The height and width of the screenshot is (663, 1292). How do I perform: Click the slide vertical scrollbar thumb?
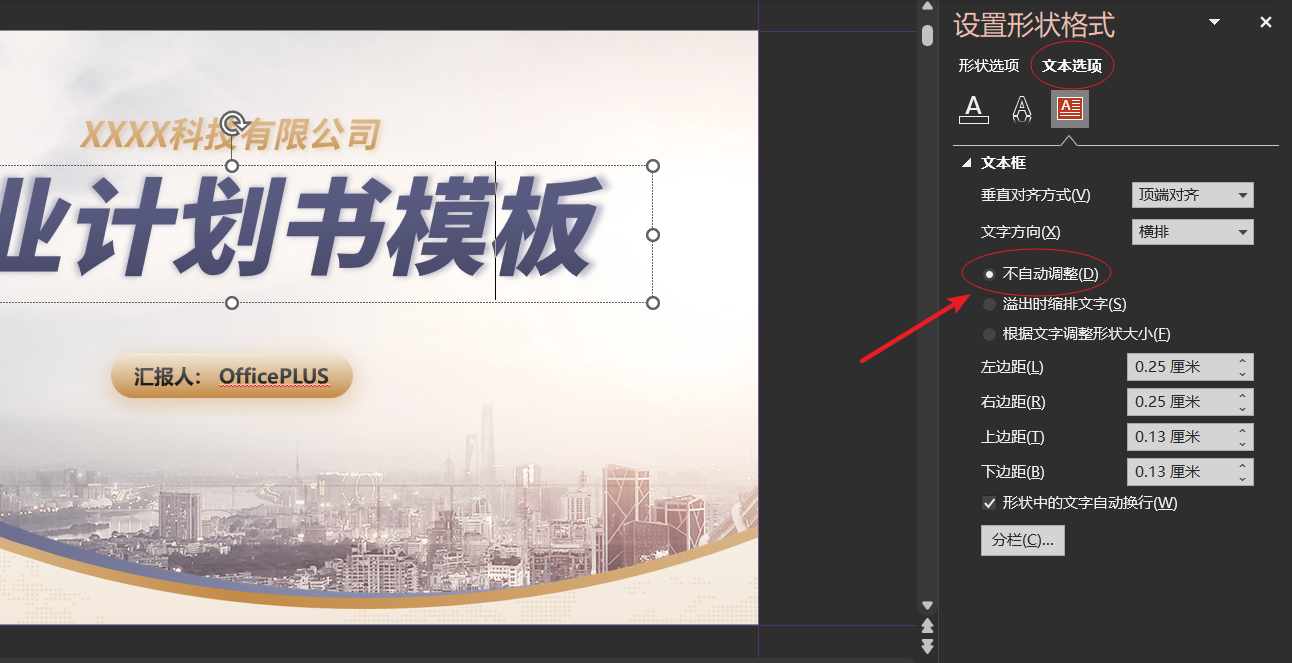pyautogui.click(x=927, y=35)
